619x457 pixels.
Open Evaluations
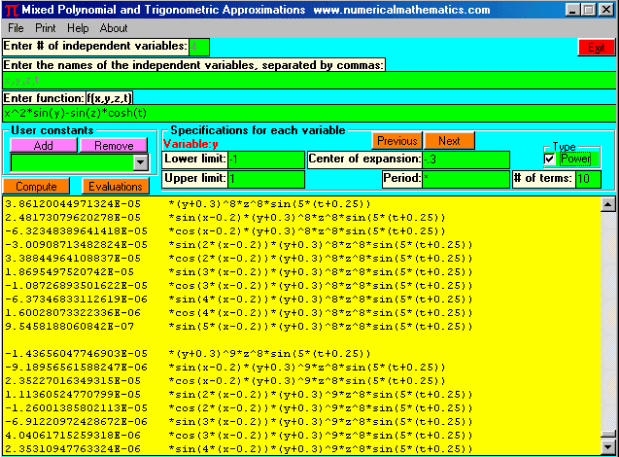[114, 187]
